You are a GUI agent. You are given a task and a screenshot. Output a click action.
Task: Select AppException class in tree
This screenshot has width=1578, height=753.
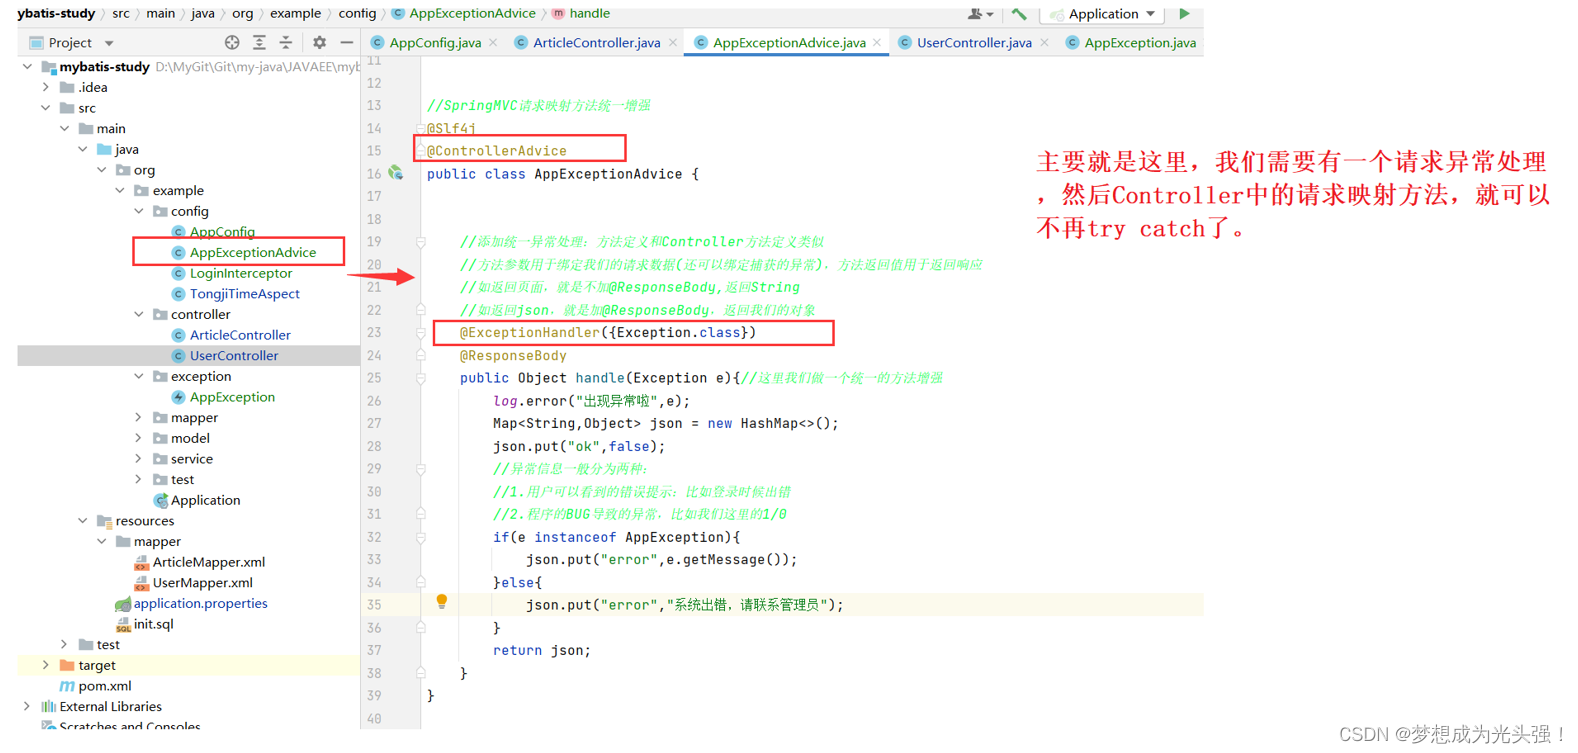(x=232, y=397)
